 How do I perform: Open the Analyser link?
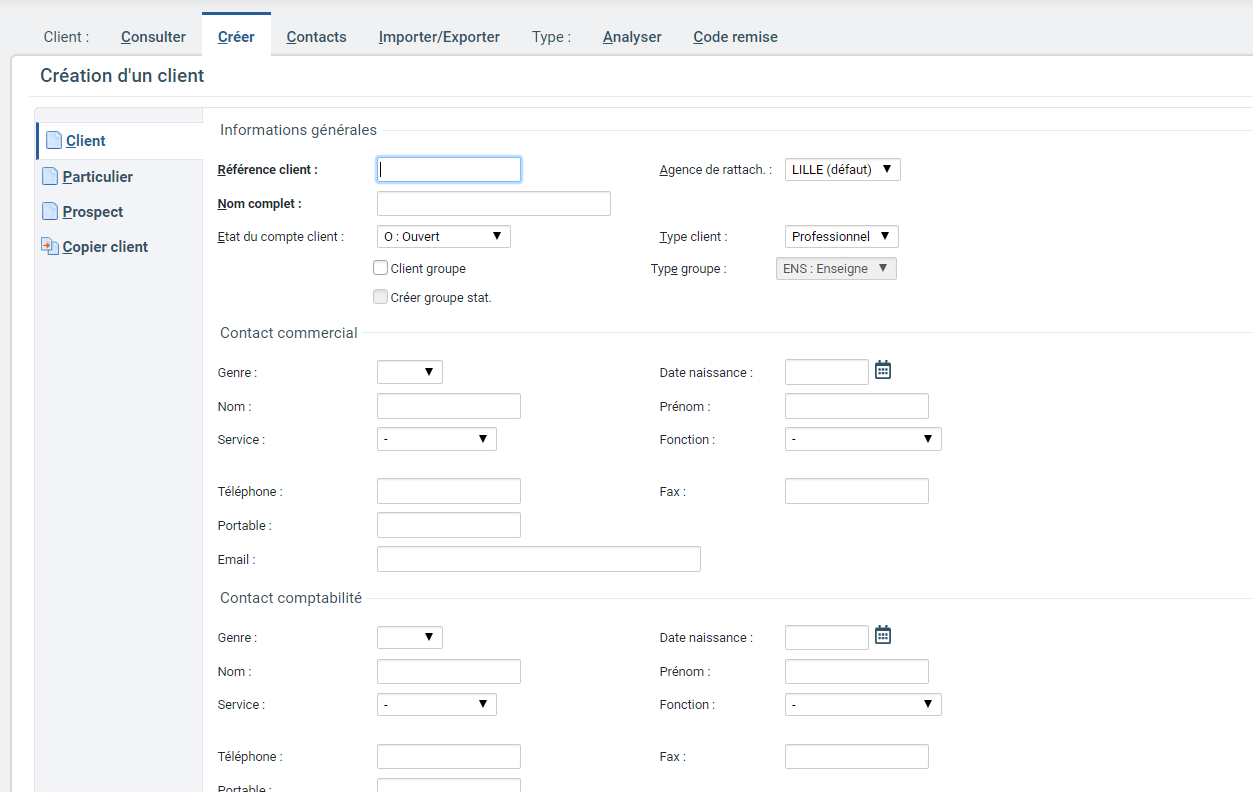click(632, 37)
